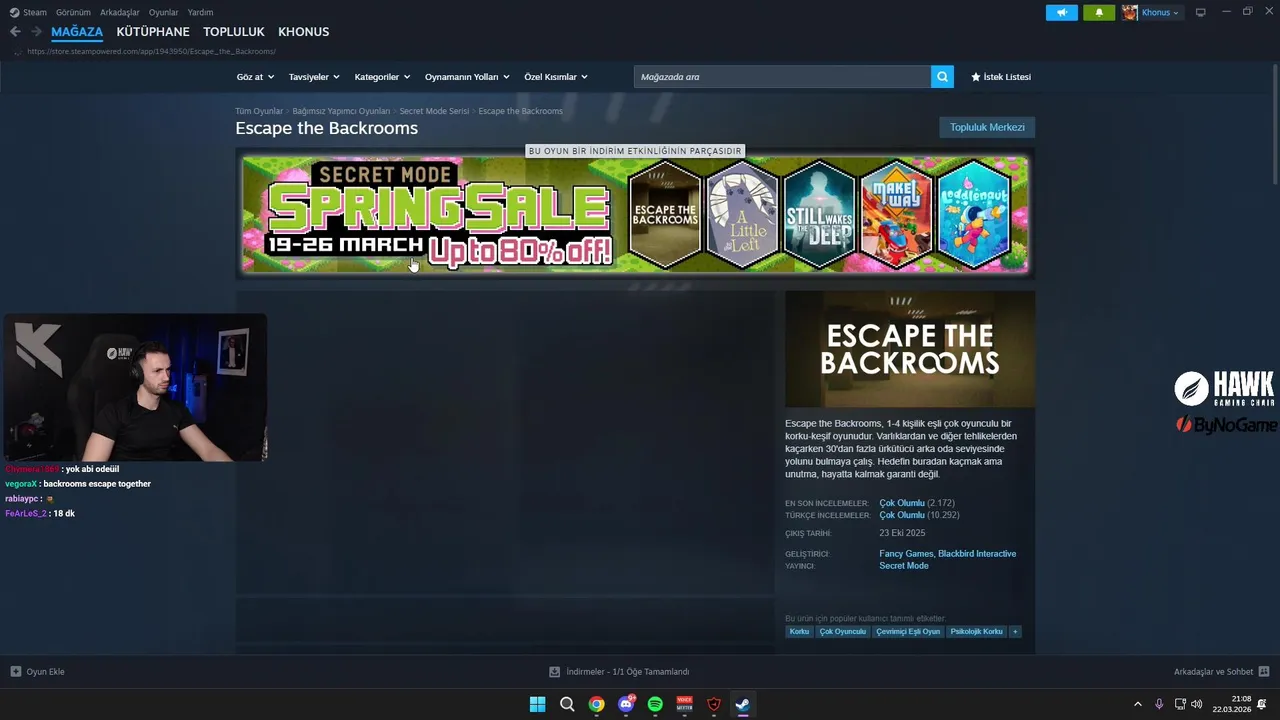Screen dimensions: 1280x720
Task: Click the blue announcements megaphone button
Action: 1062,12
